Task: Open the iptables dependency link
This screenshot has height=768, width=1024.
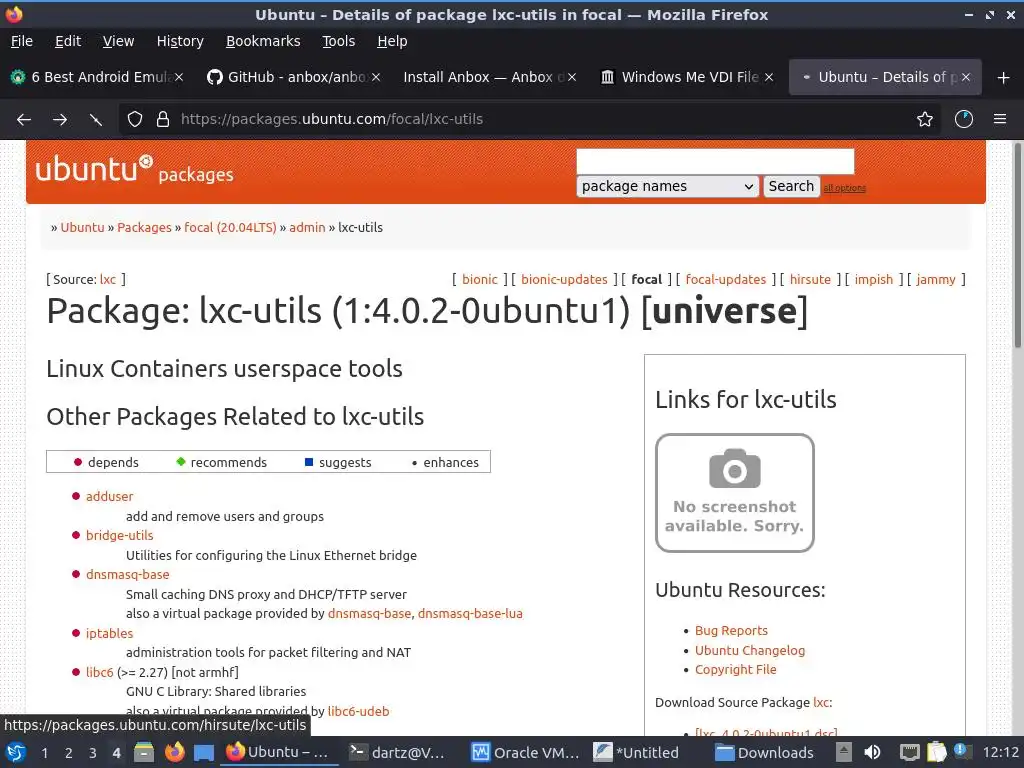Action: tap(110, 633)
